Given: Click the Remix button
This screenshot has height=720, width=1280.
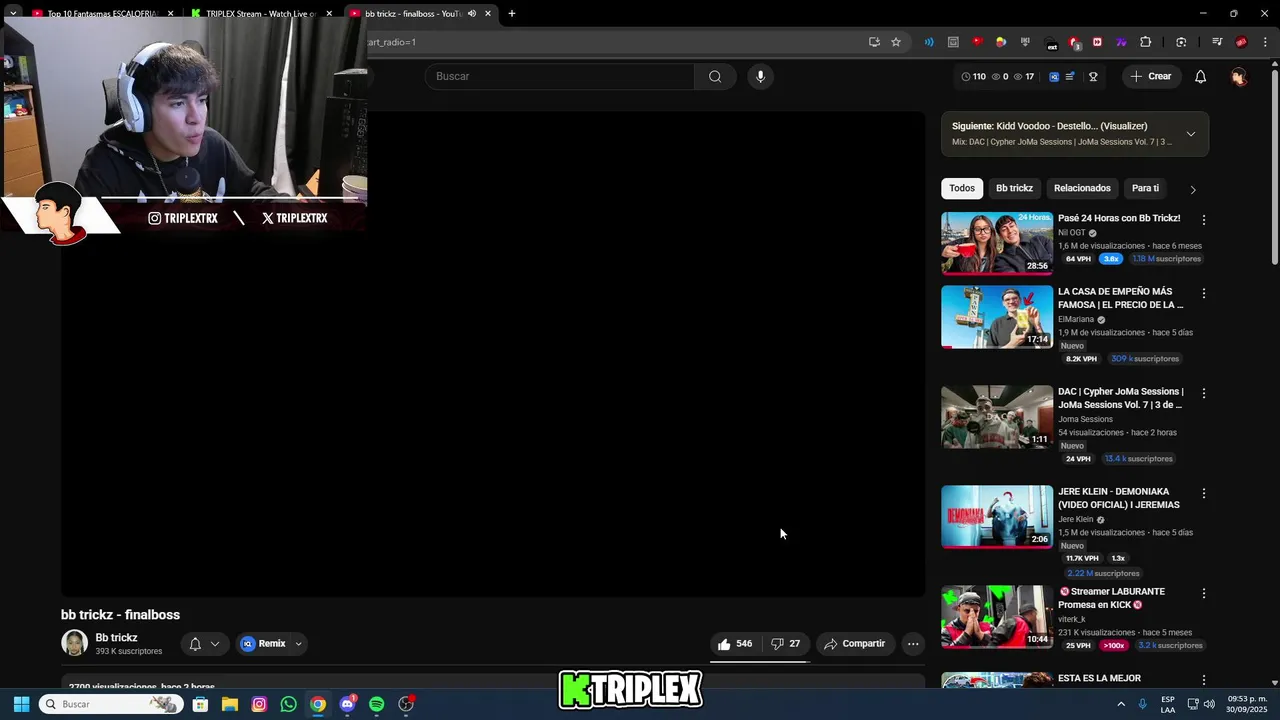Looking at the screenshot, I should coord(264,644).
